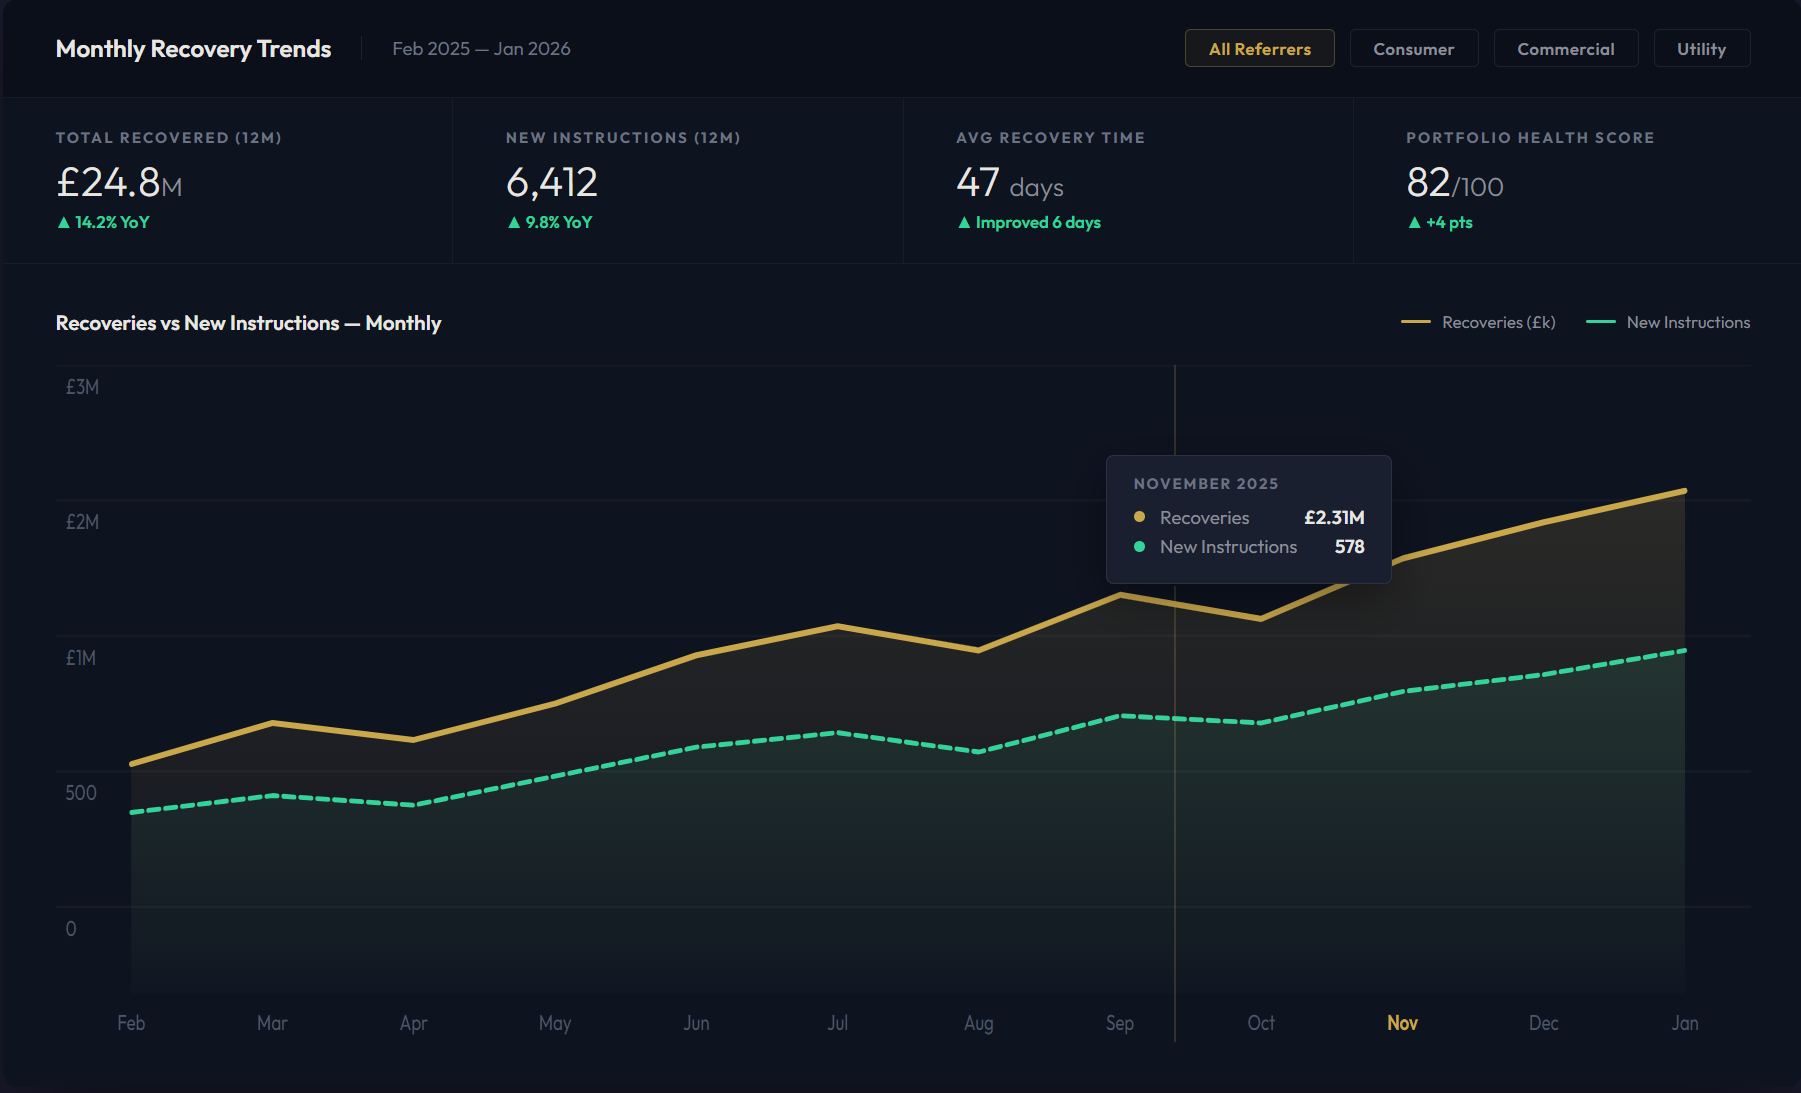
Task: Click the green New Instructions tooltip dot
Action: [x=1138, y=547]
